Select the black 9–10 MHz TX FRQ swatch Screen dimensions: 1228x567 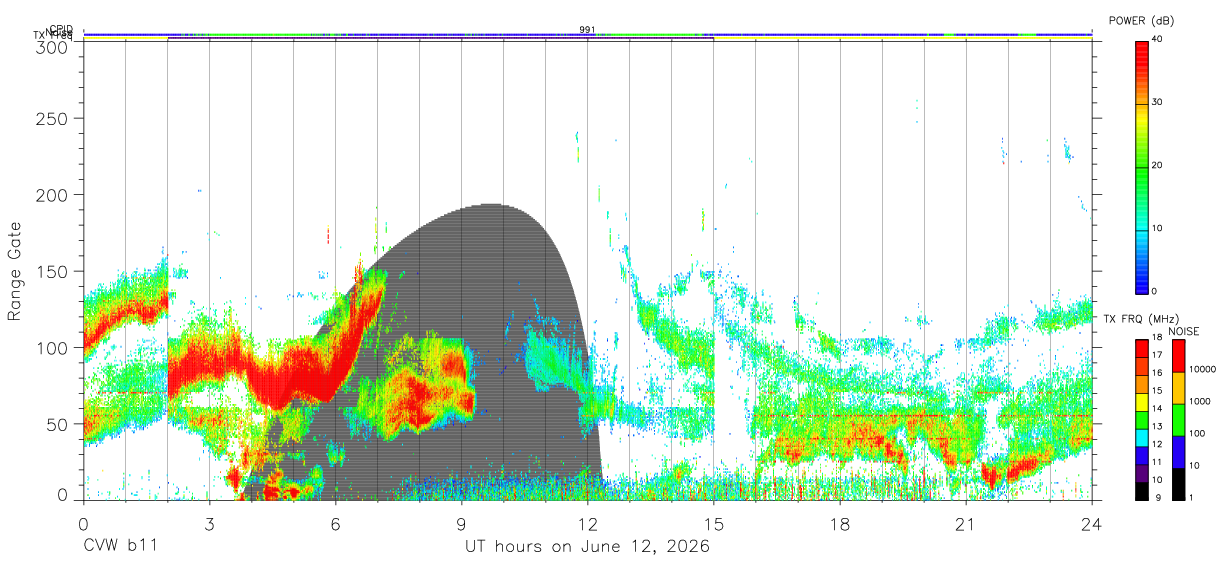coord(1142,491)
